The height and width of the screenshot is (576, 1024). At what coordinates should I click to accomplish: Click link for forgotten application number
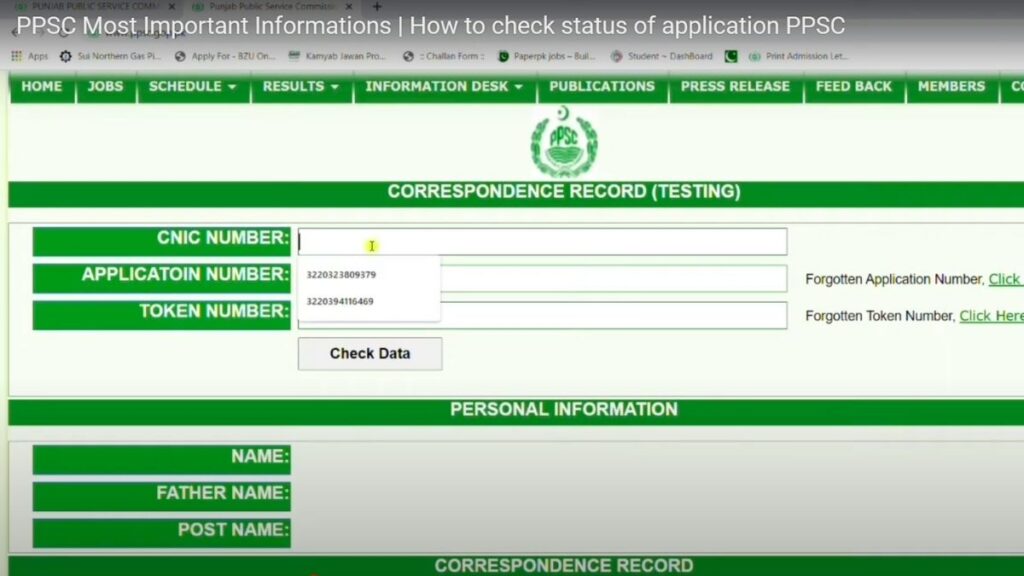[x=1006, y=279]
